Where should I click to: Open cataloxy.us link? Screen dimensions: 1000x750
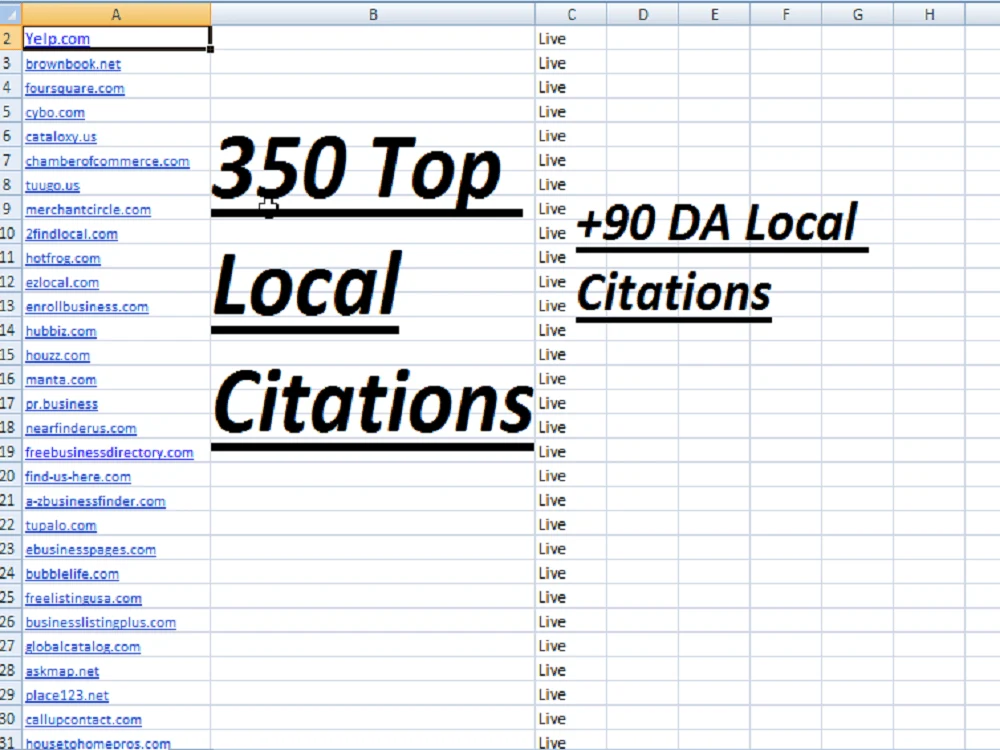[x=61, y=137]
